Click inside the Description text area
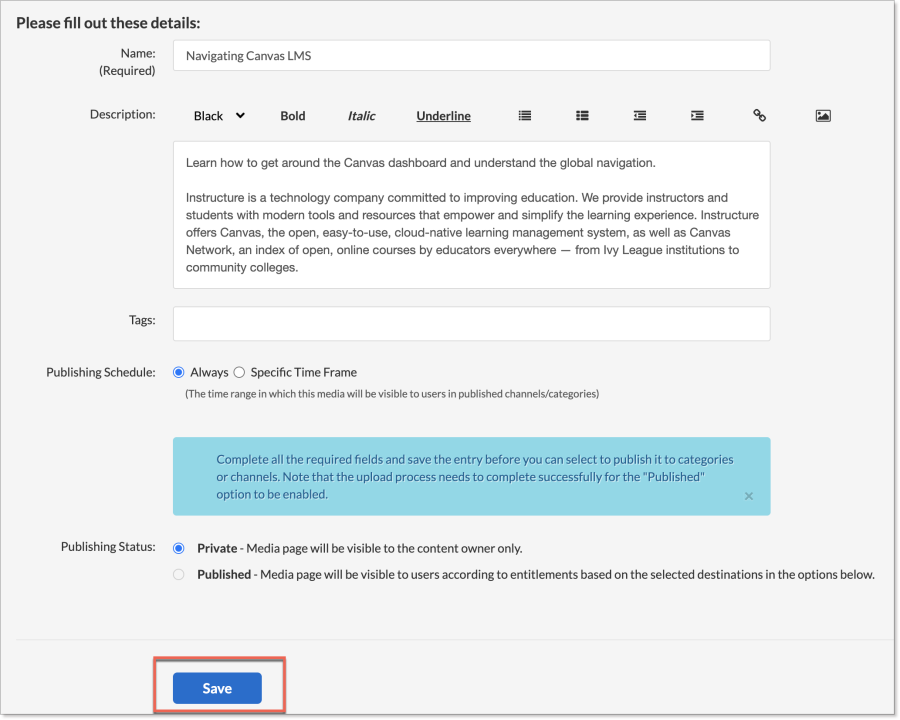This screenshot has height=720, width=900. [471, 215]
